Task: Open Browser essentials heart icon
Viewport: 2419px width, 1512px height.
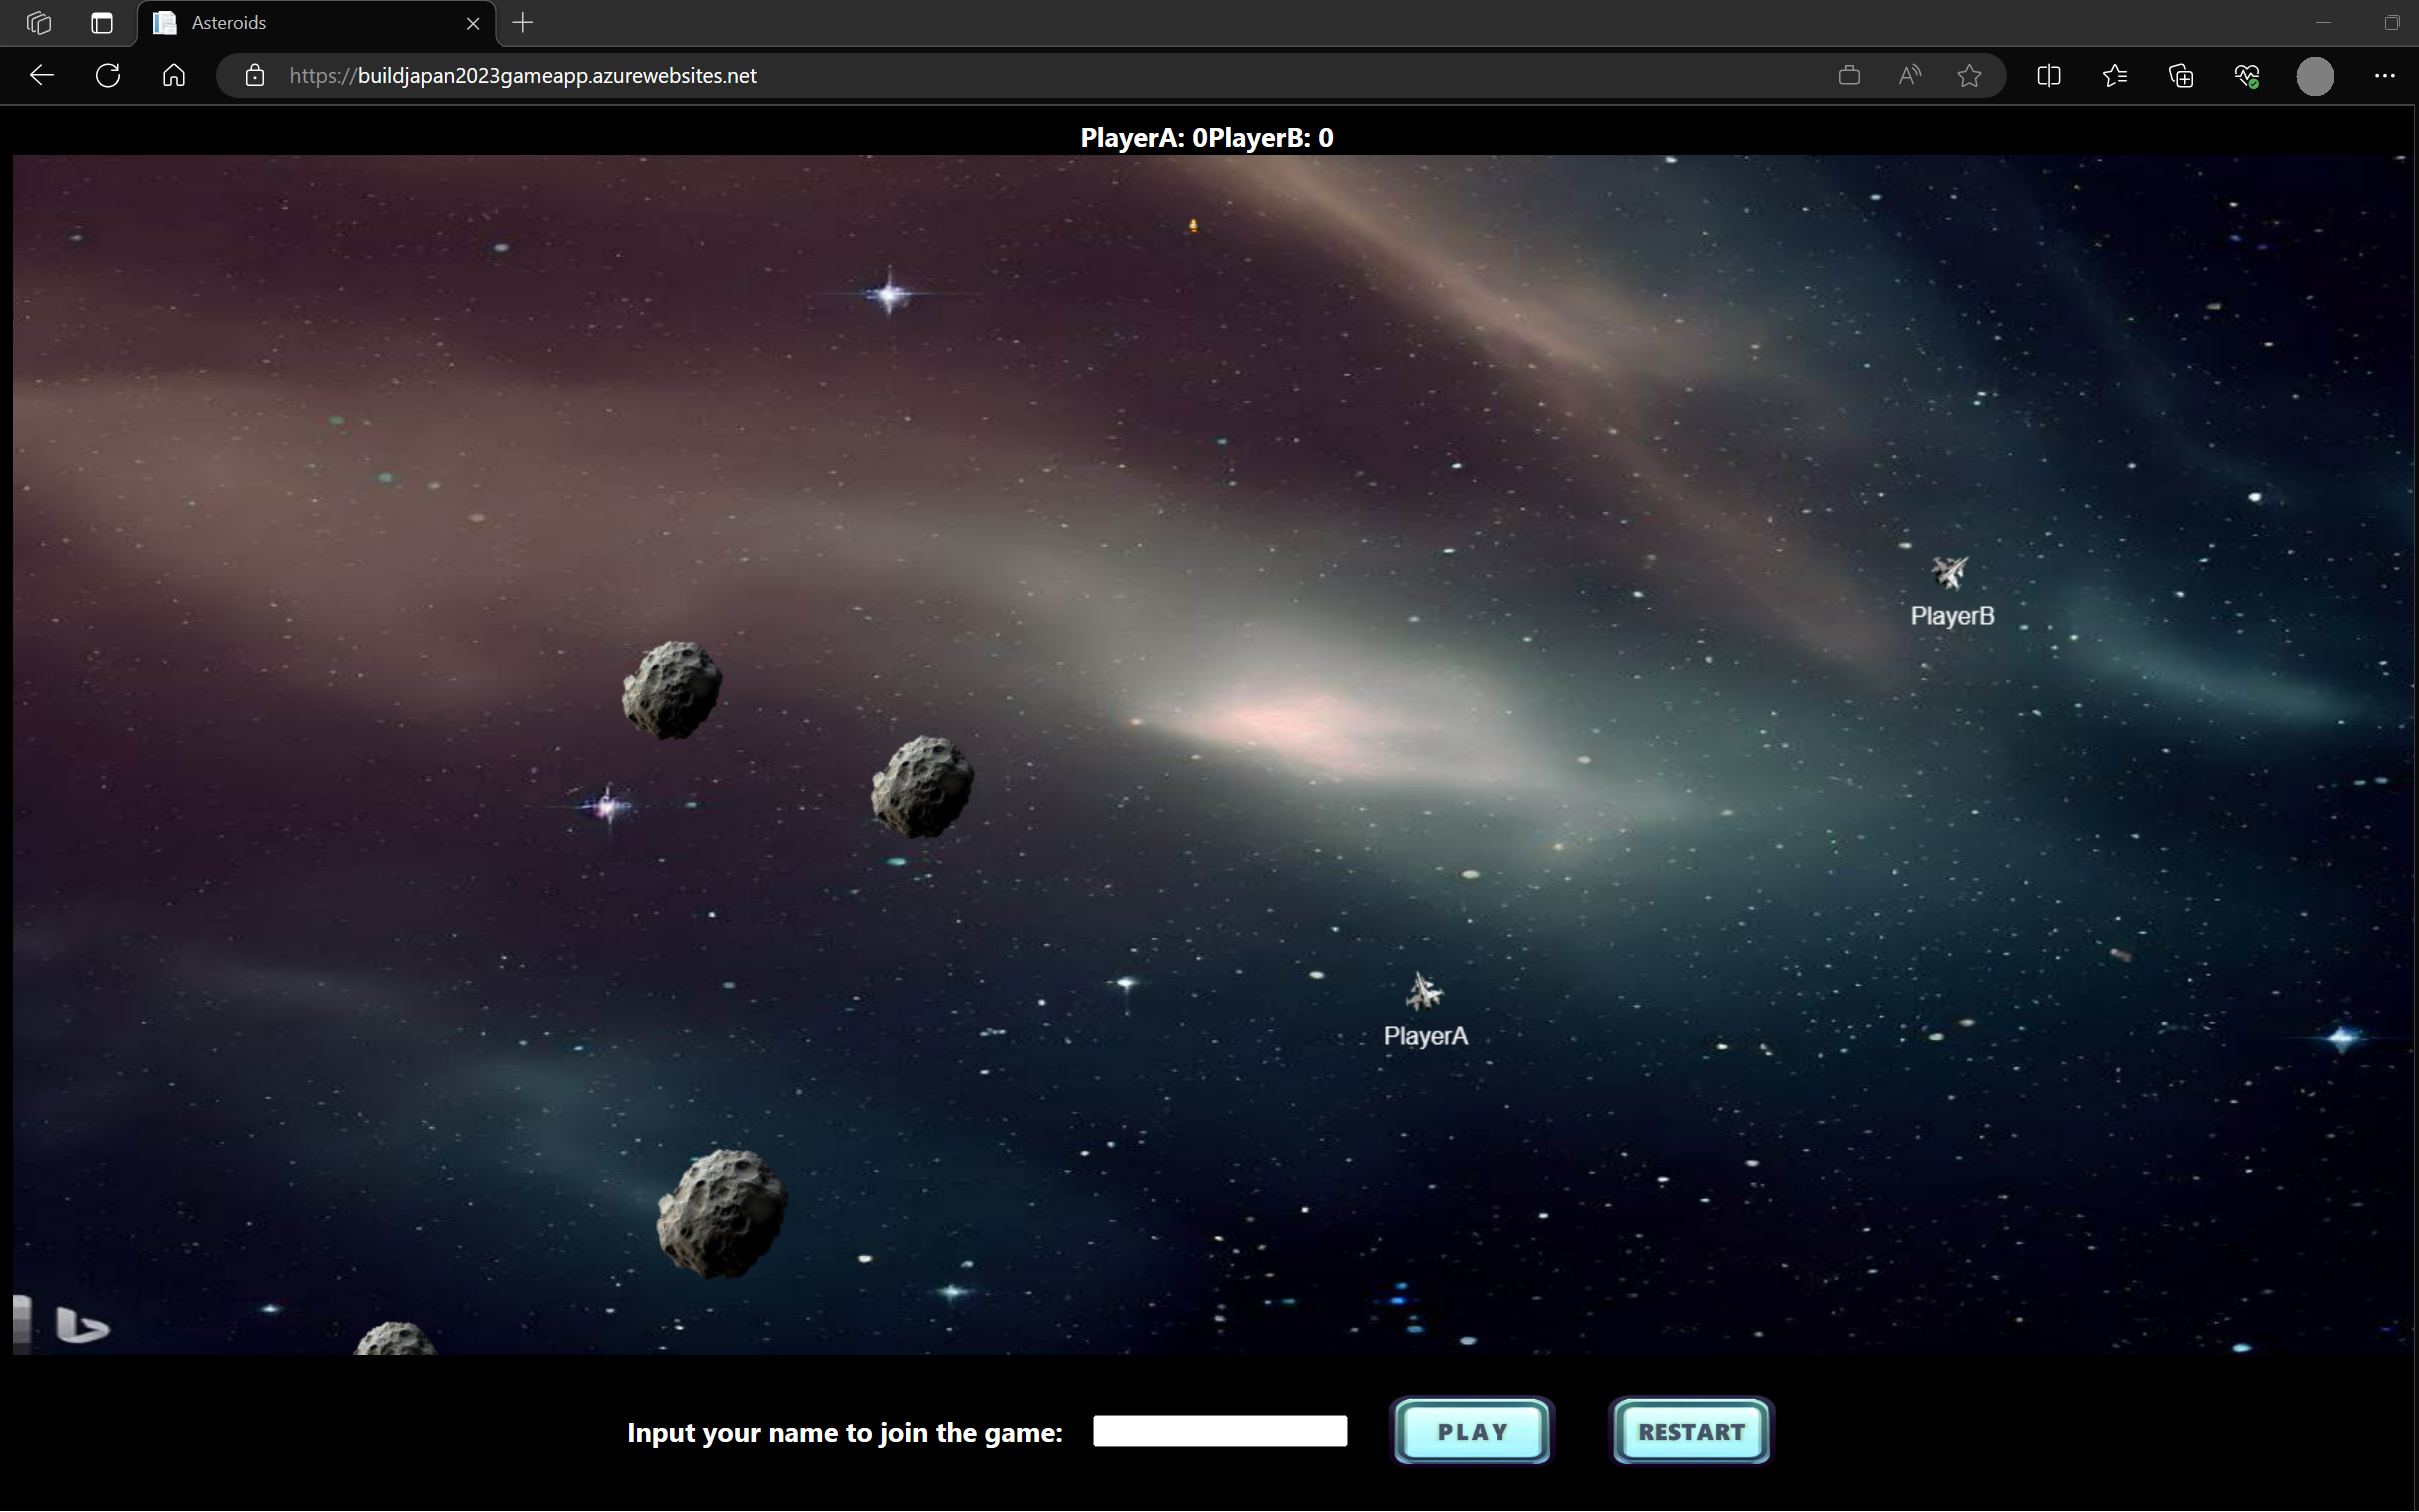Action: click(2246, 75)
